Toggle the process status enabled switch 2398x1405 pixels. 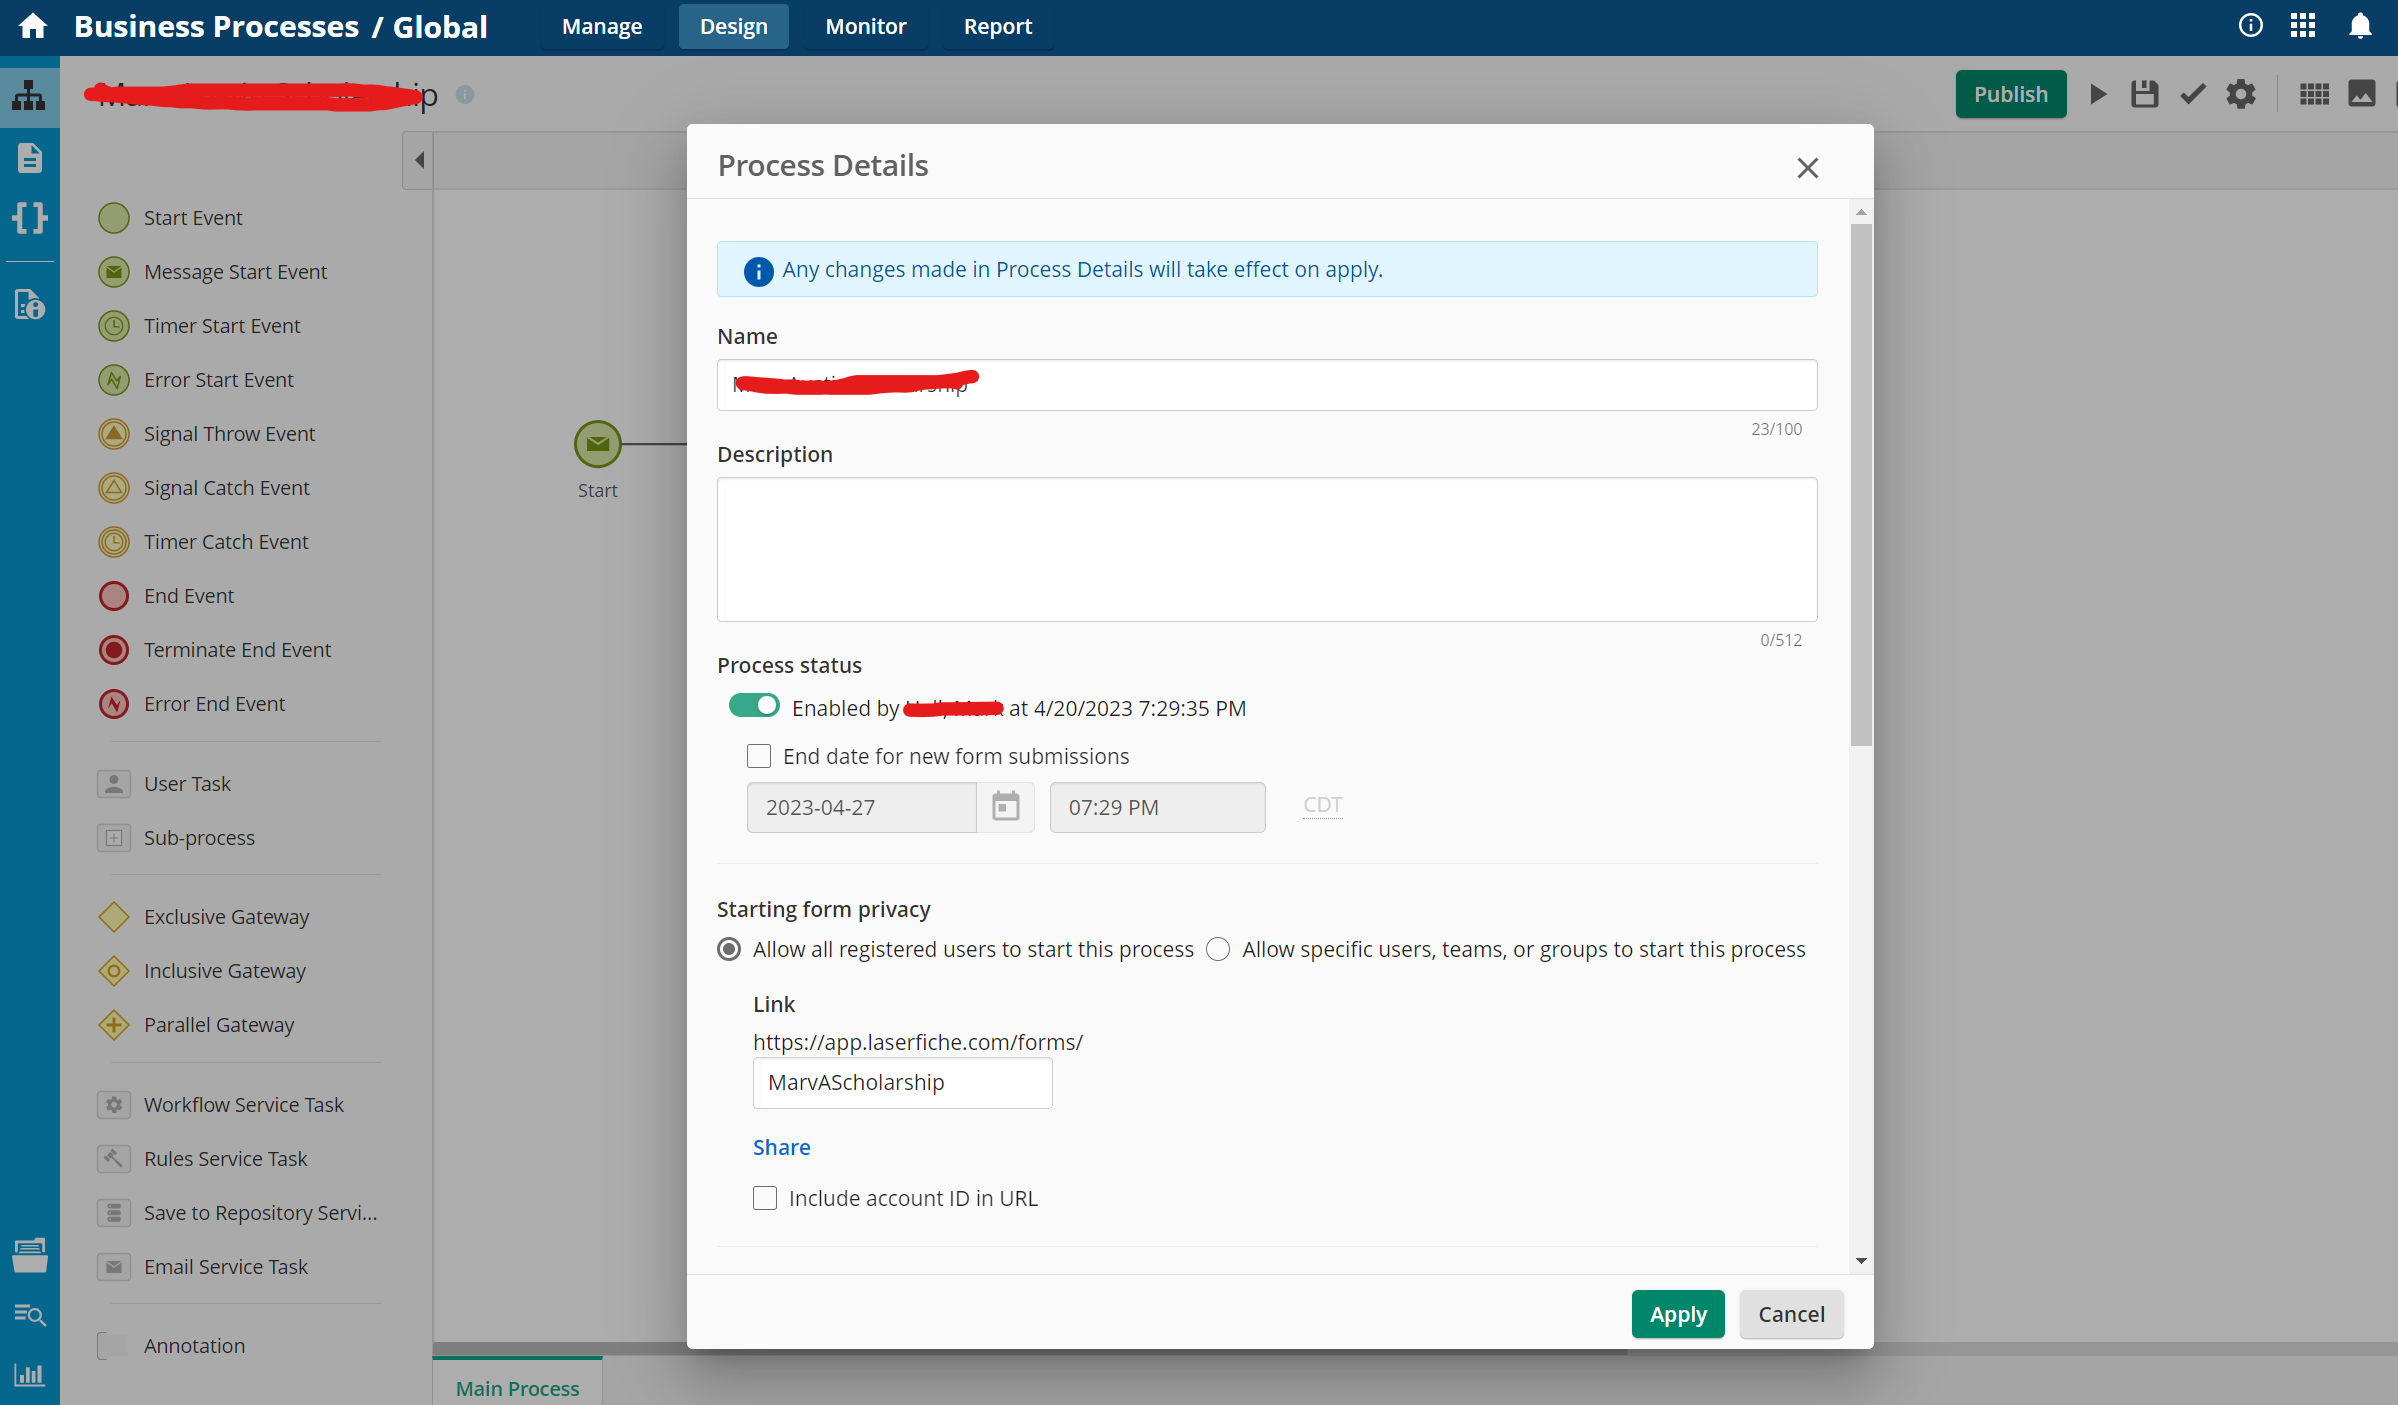(x=754, y=706)
